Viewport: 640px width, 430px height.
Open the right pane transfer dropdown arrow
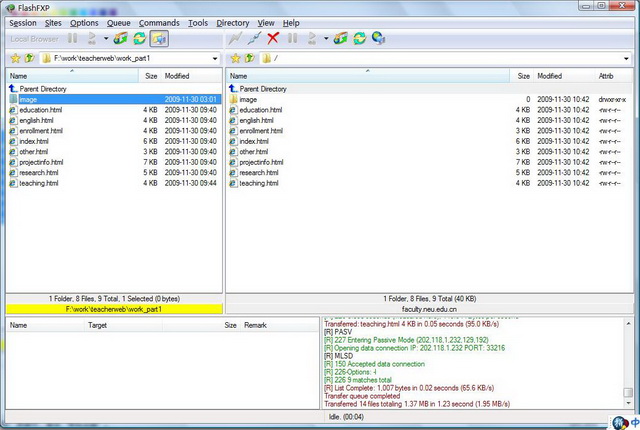click(x=326, y=39)
